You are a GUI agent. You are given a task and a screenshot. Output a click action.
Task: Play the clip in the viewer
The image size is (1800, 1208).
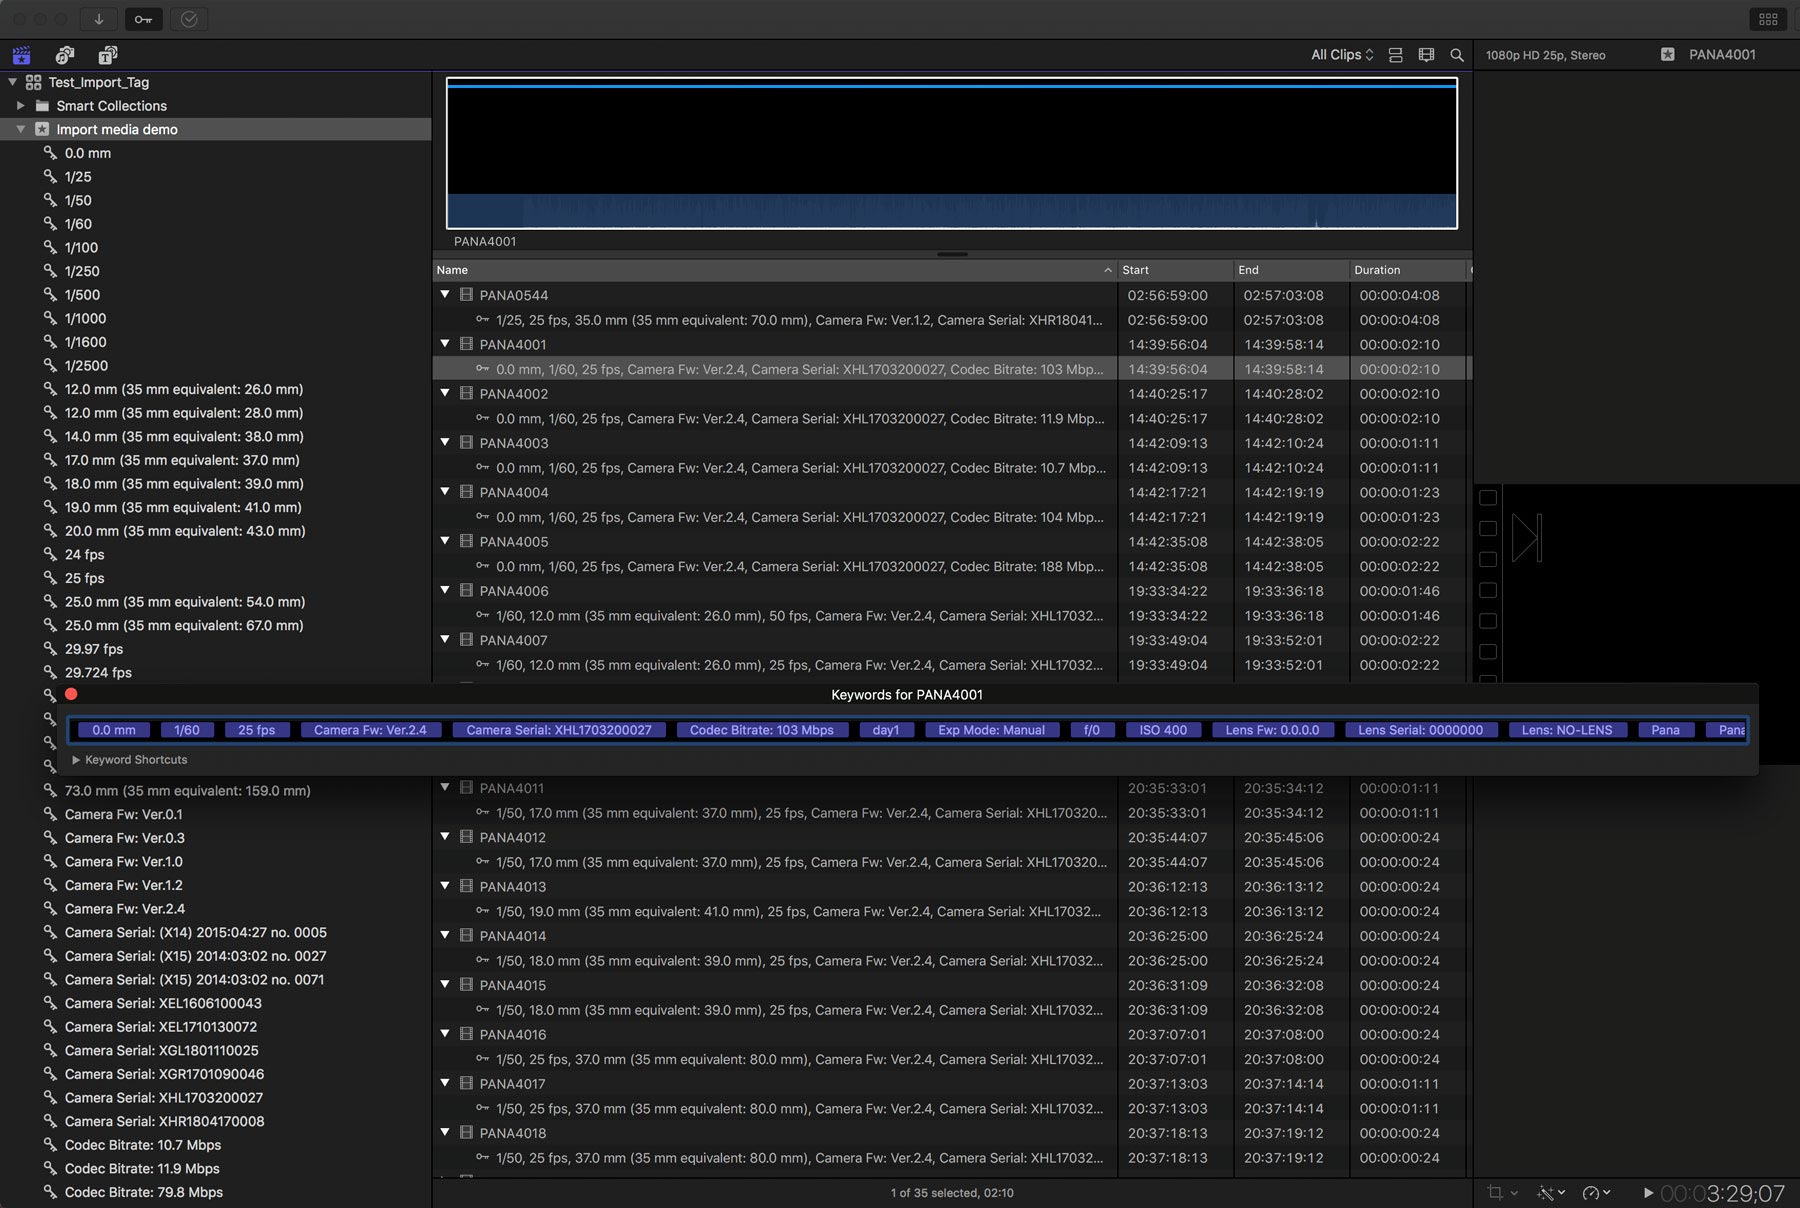coord(1648,1192)
